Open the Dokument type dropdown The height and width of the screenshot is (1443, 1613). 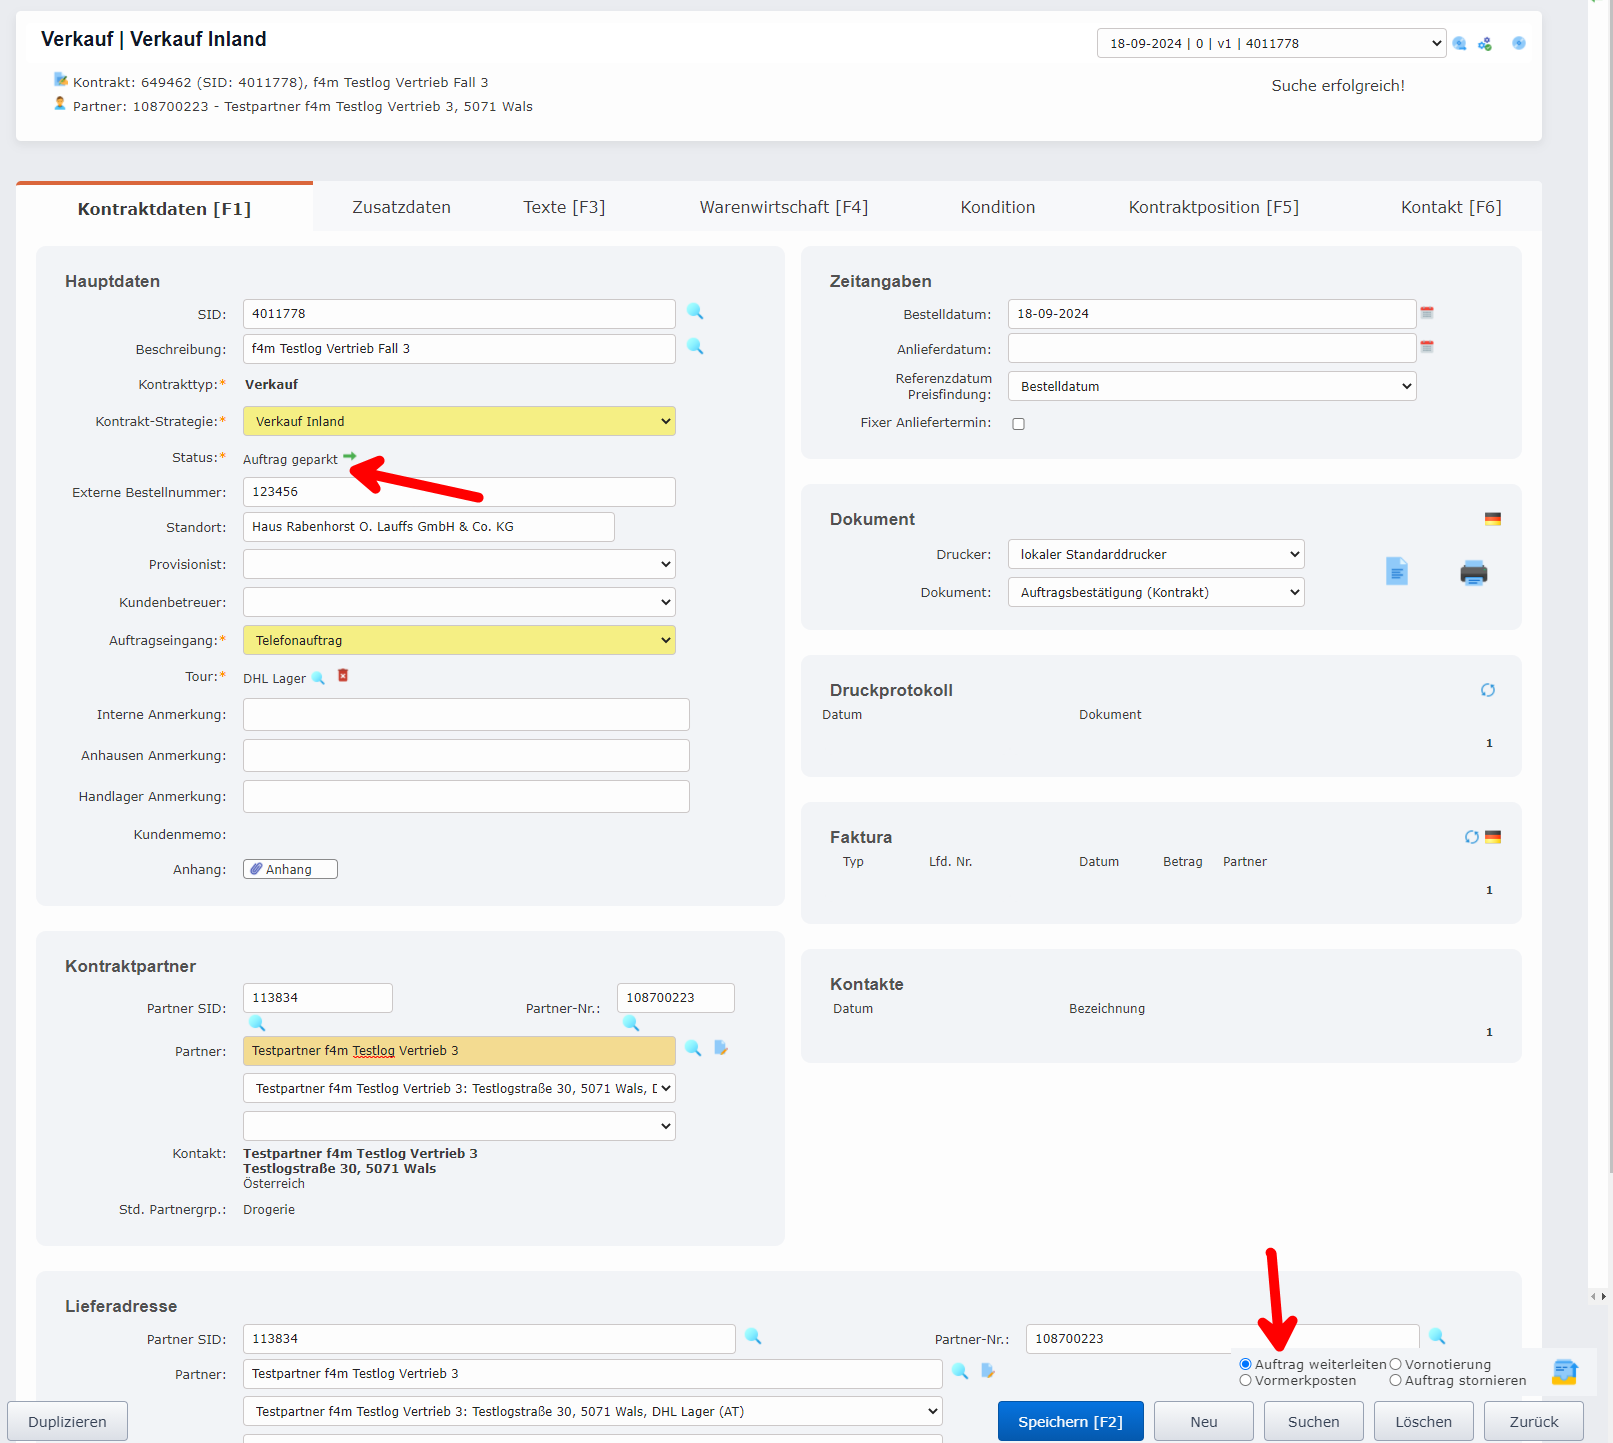[1155, 592]
